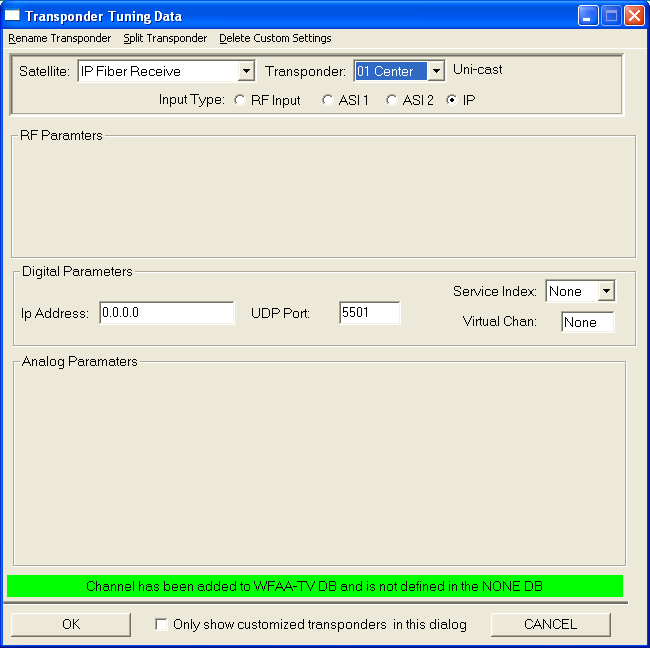The height and width of the screenshot is (648, 650).
Task: Open the Satellite dropdown list
Action: (x=246, y=71)
